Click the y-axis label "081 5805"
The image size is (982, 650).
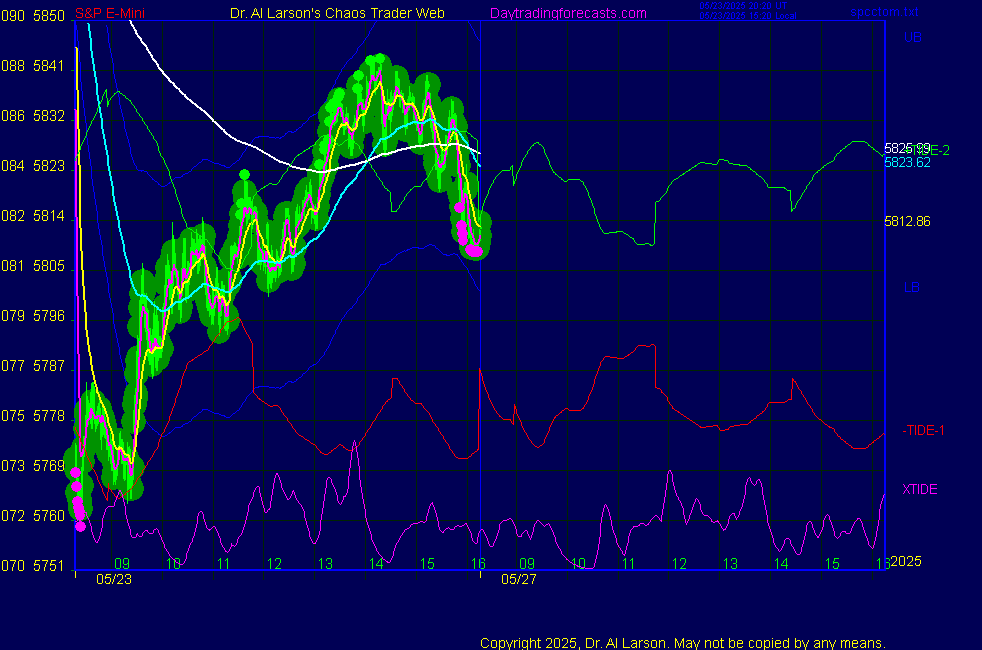pos(33,266)
